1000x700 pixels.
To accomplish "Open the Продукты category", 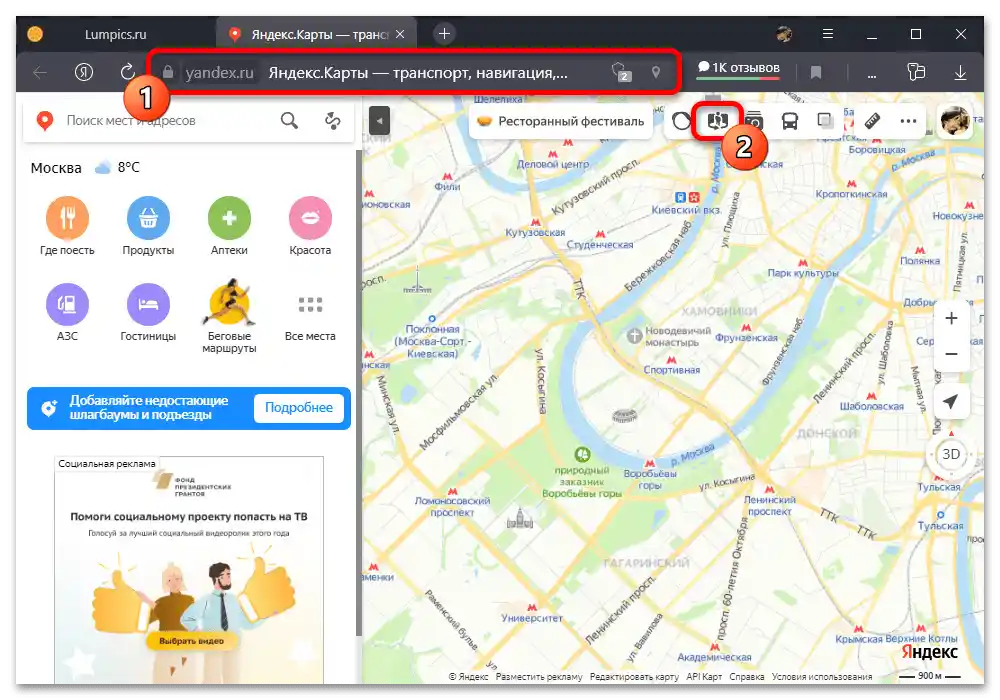I will click(x=148, y=226).
